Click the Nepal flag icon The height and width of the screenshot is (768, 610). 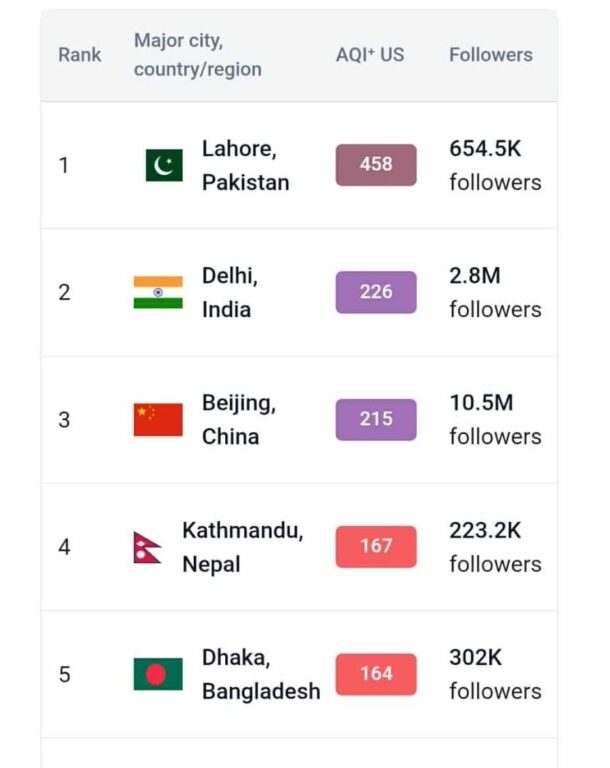click(x=148, y=547)
